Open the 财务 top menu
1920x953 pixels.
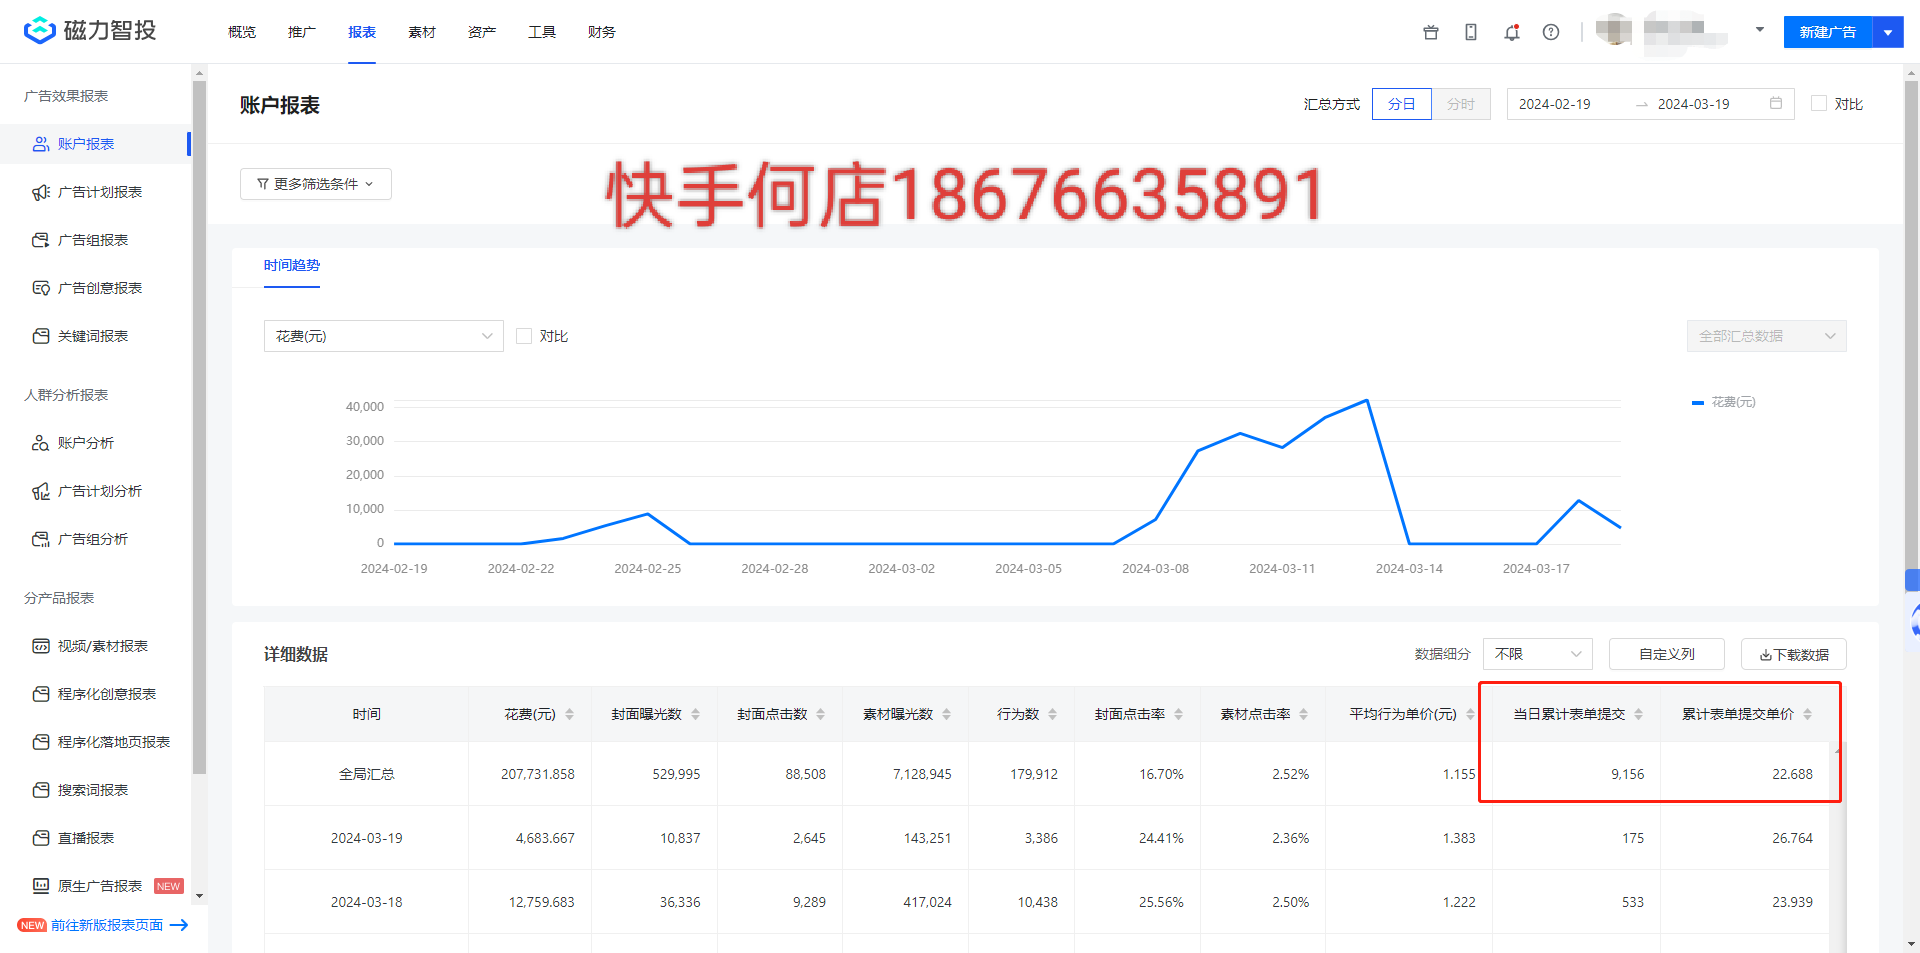click(x=602, y=32)
